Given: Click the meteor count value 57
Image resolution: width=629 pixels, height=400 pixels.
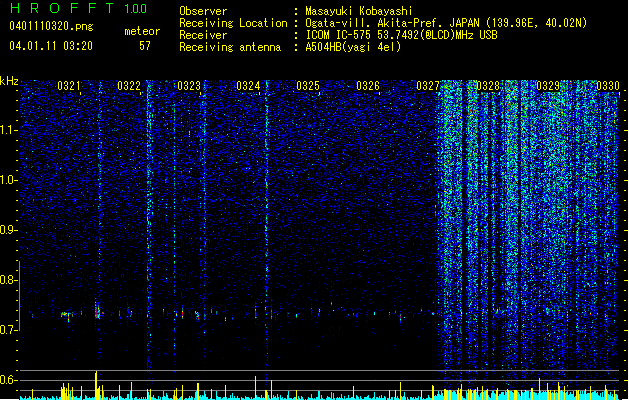Looking at the screenshot, I should pos(145,46).
